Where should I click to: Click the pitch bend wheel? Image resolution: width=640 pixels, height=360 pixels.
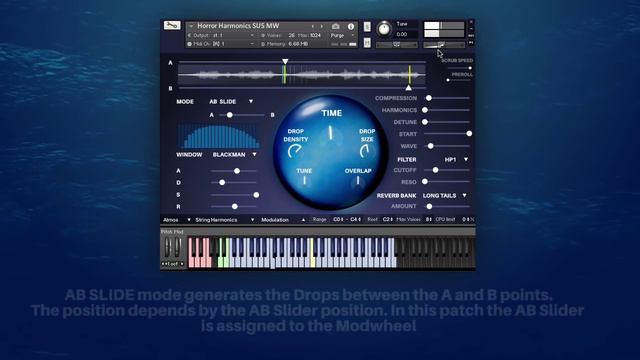click(x=167, y=247)
